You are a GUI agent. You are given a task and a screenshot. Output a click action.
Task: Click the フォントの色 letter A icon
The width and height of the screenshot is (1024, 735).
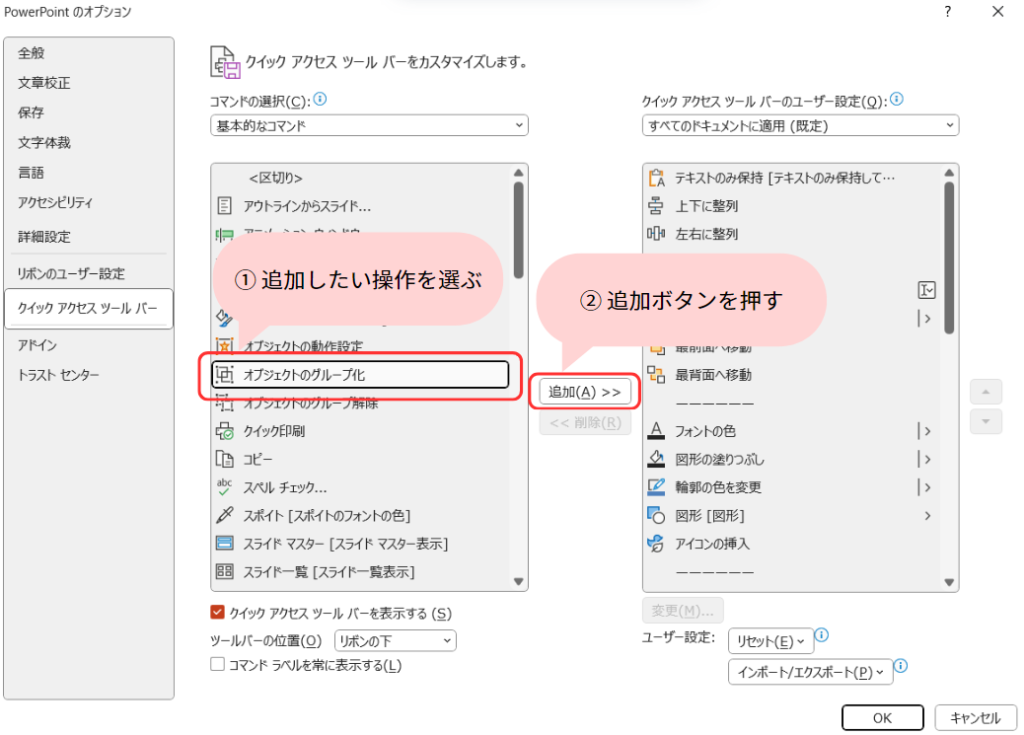click(x=656, y=431)
